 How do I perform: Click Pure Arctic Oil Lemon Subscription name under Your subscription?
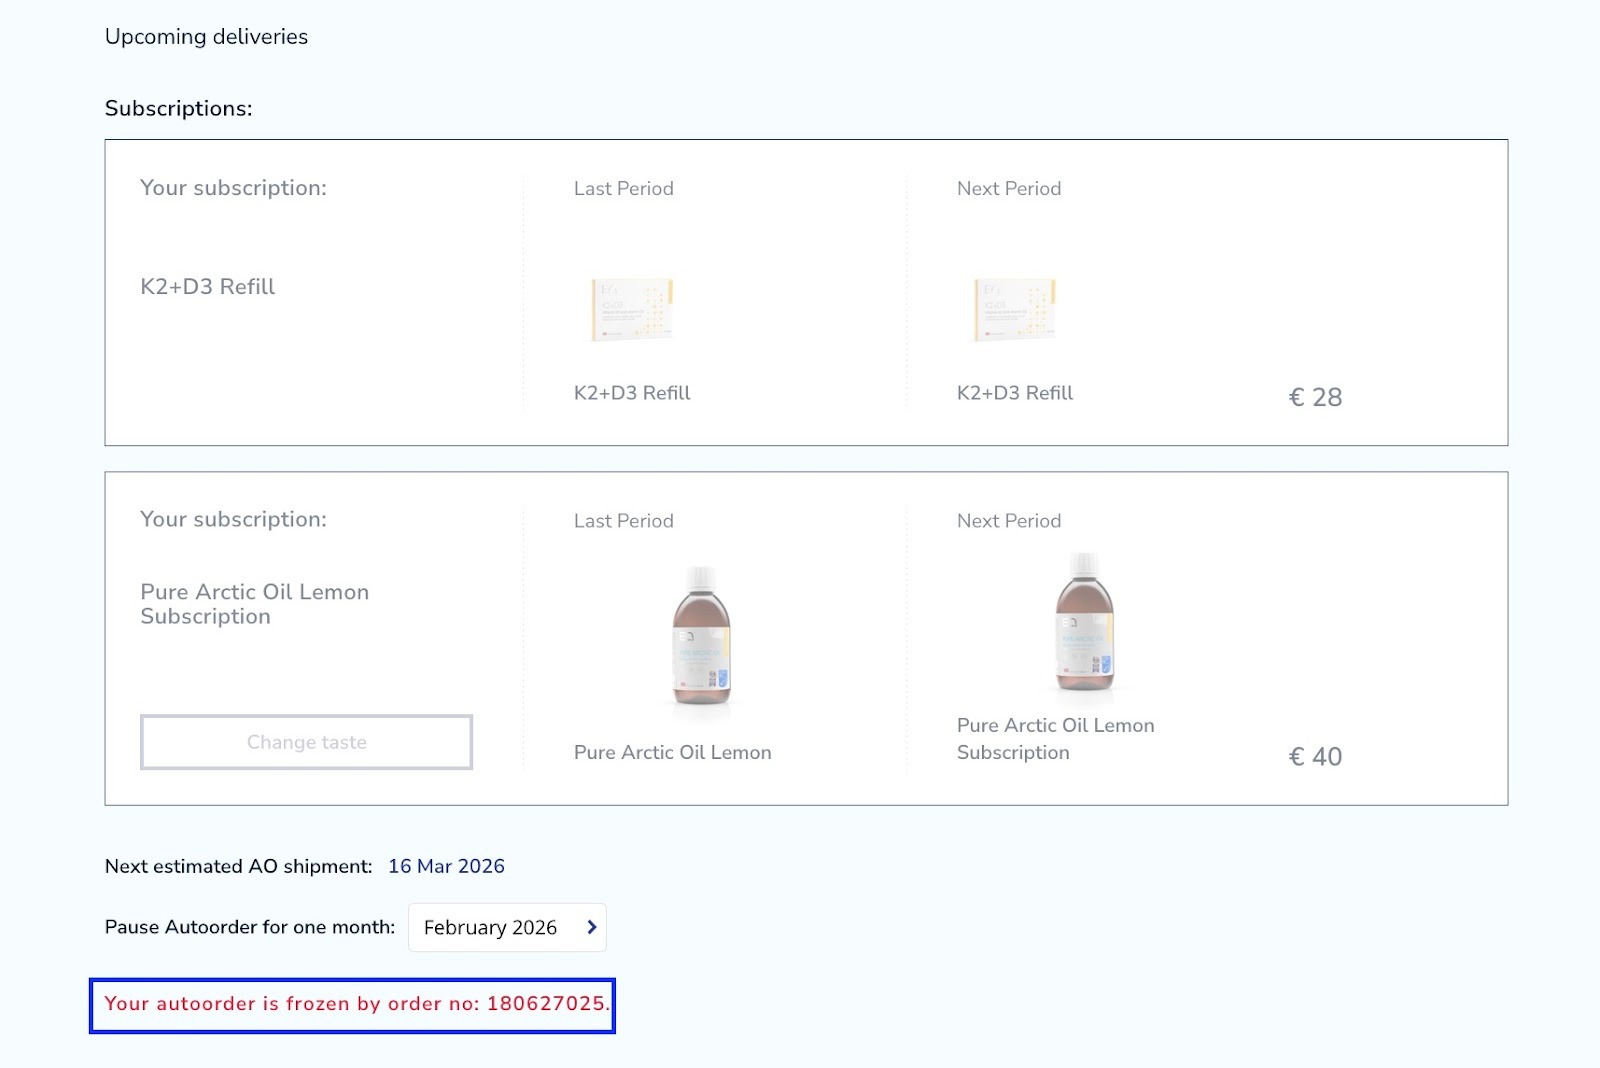click(254, 604)
